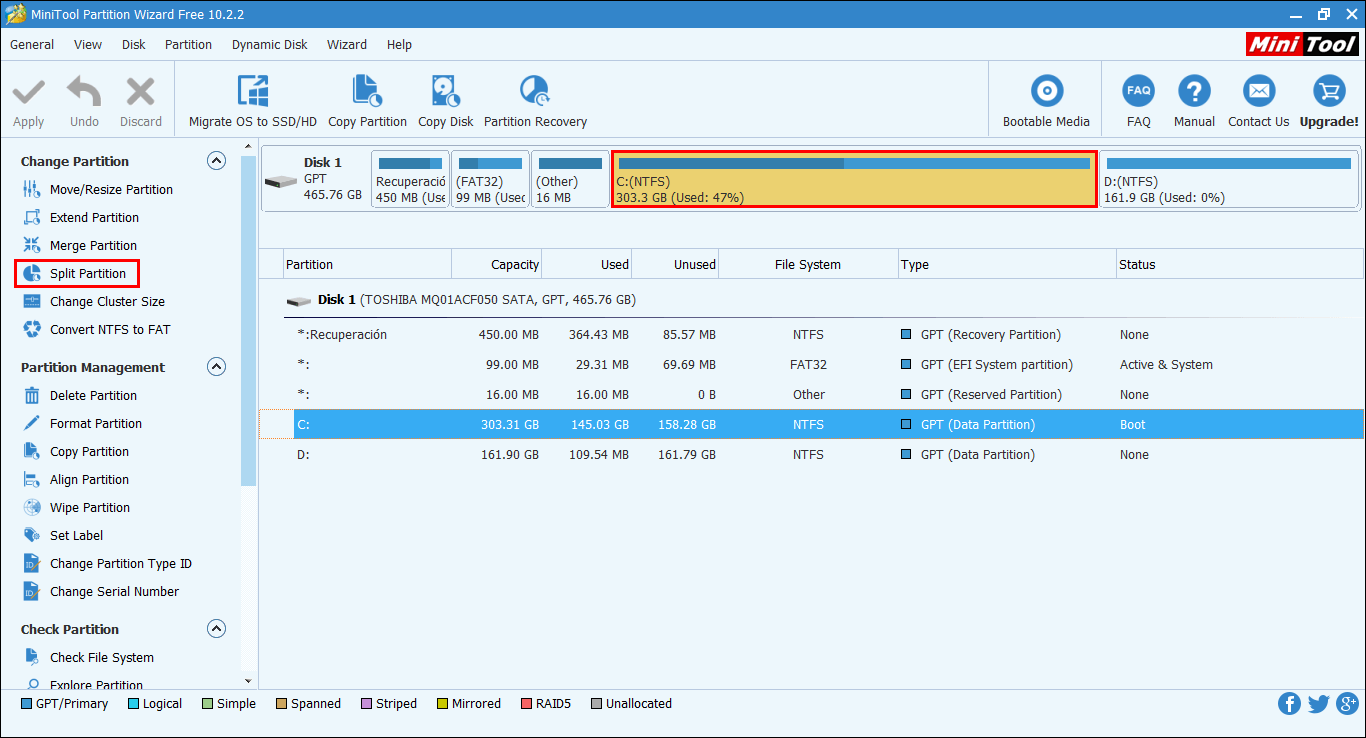Sort by Used column header
The image size is (1366, 738).
tap(586, 264)
